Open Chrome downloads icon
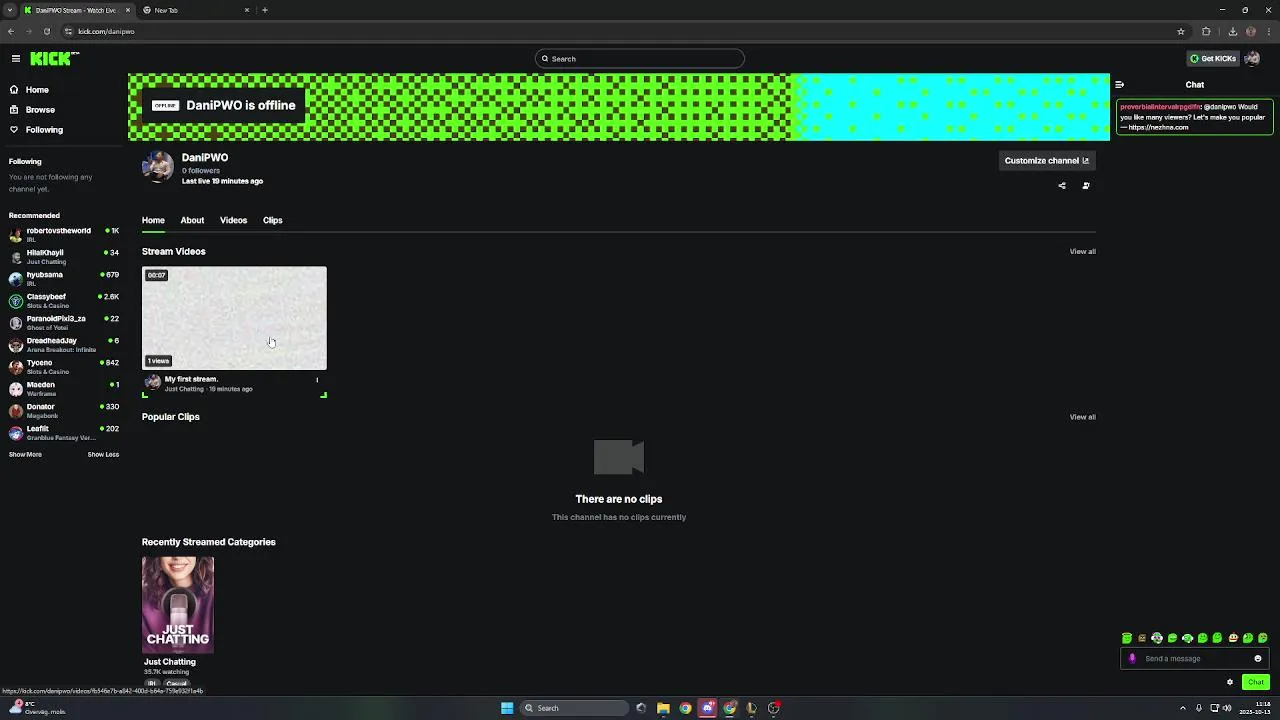This screenshot has height=720, width=1280. (x=1232, y=31)
